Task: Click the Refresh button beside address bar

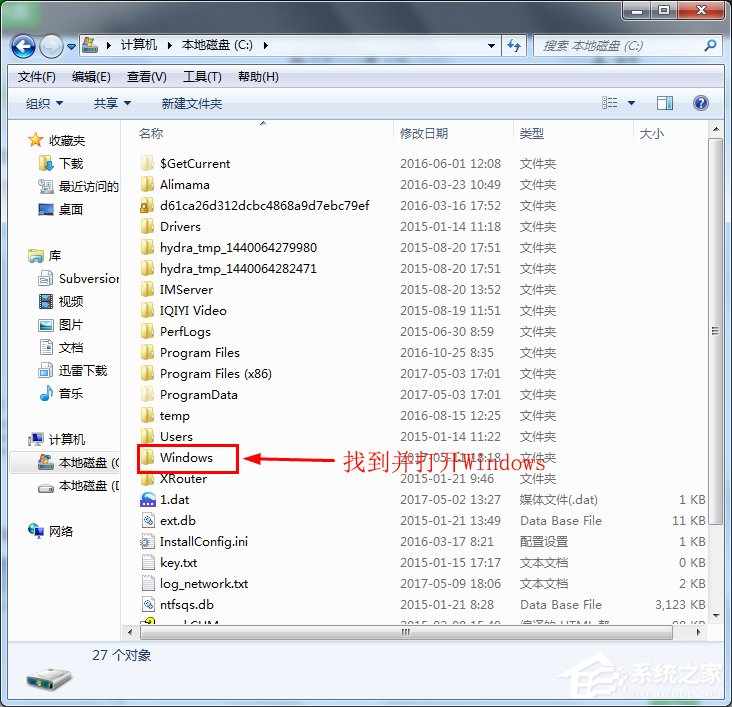Action: [514, 45]
